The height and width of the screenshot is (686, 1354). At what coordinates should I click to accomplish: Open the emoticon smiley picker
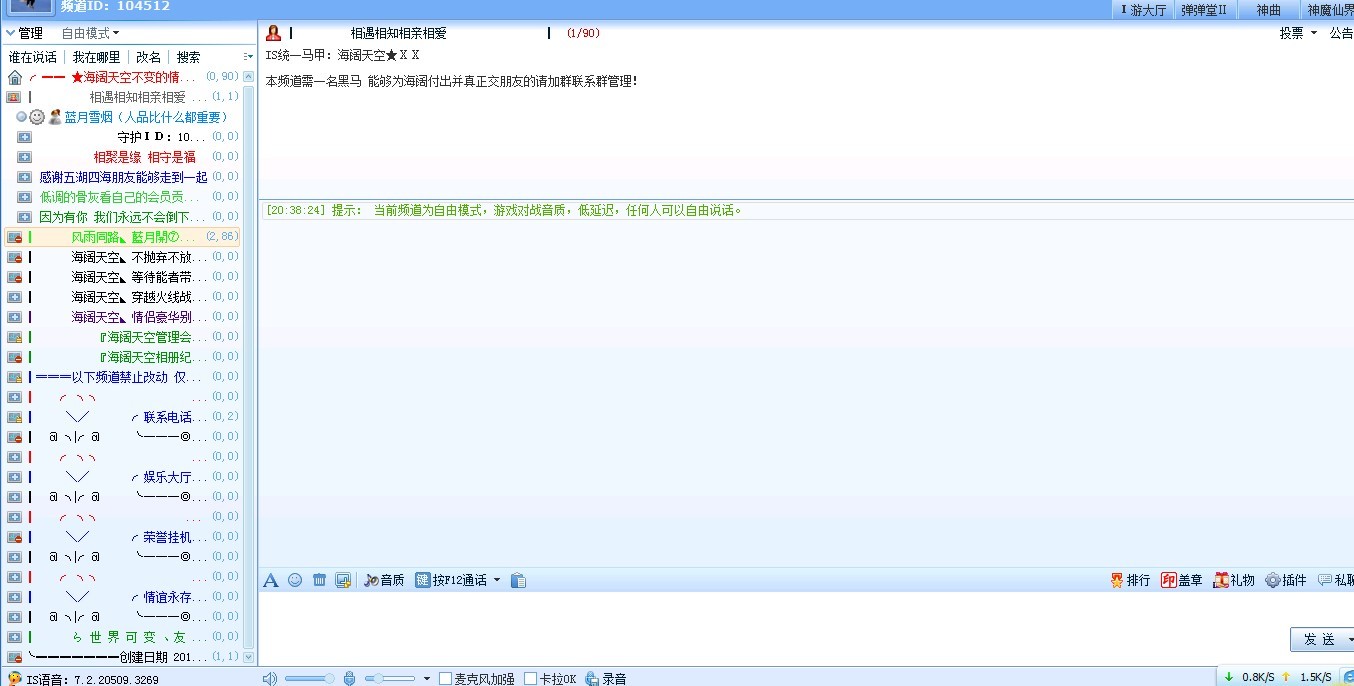coord(295,580)
